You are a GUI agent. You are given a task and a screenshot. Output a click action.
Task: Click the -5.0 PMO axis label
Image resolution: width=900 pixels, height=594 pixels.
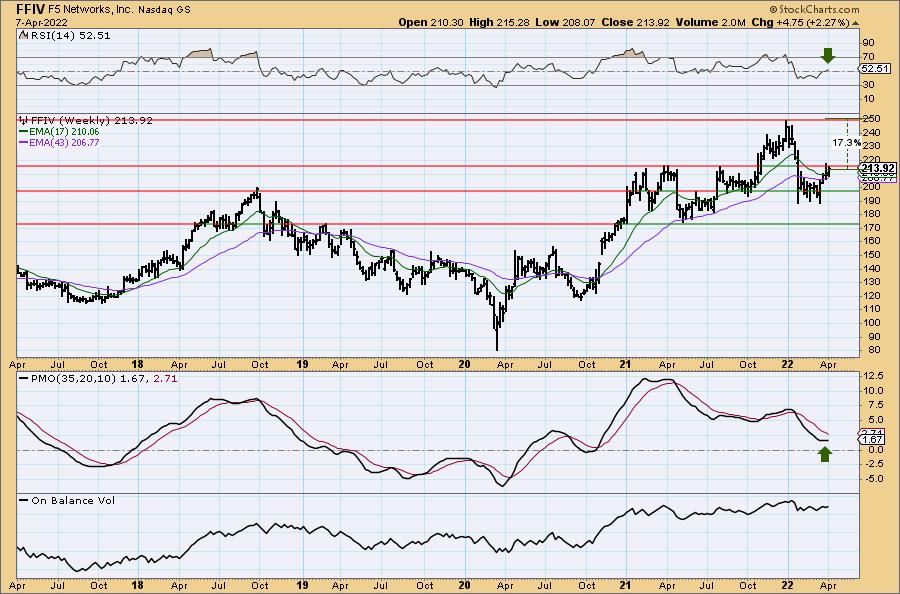point(872,479)
